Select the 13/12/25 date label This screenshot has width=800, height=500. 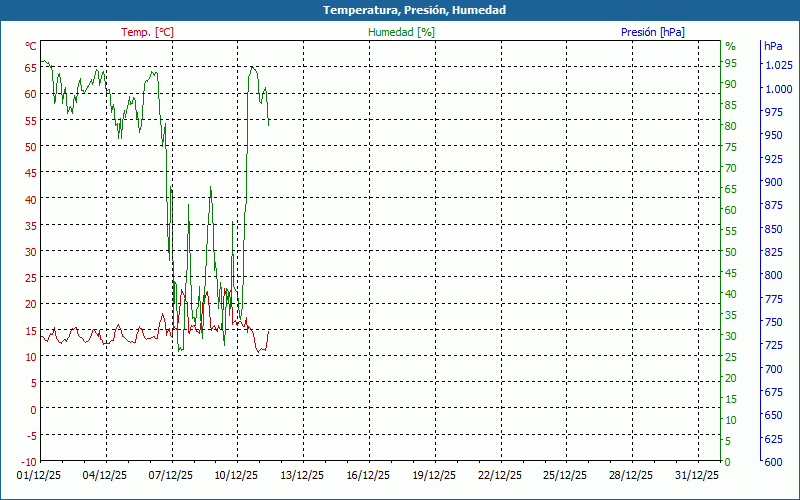click(x=303, y=476)
